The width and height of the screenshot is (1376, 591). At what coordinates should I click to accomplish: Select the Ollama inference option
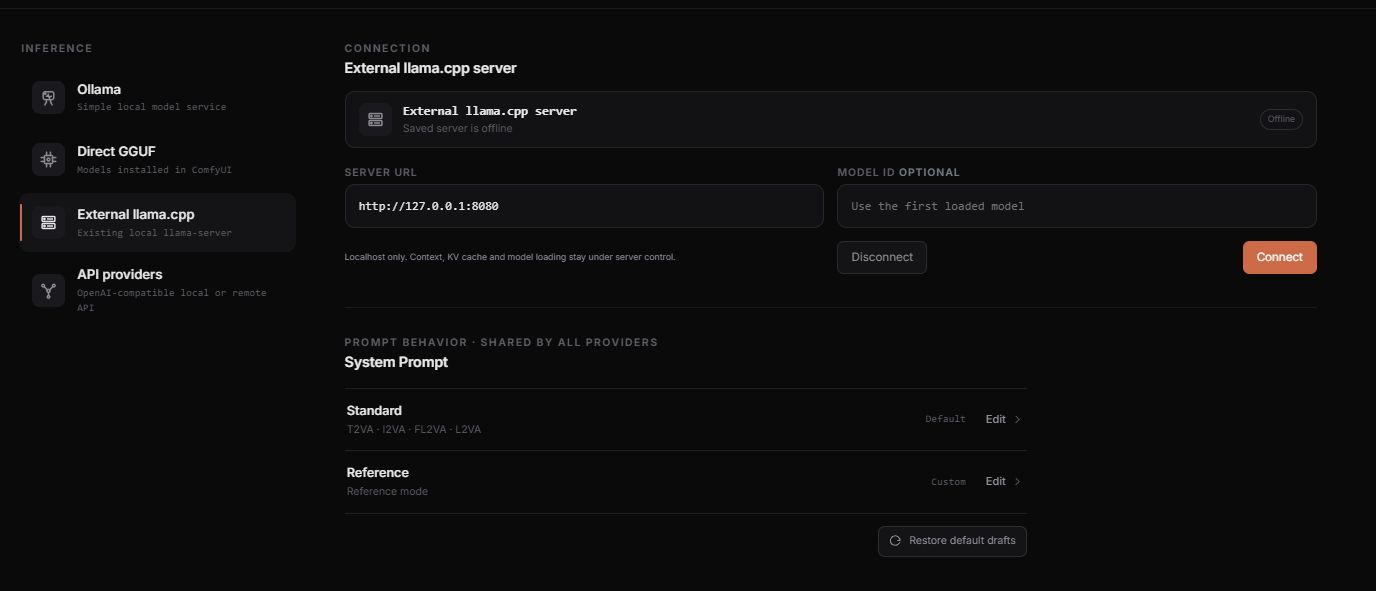click(158, 97)
